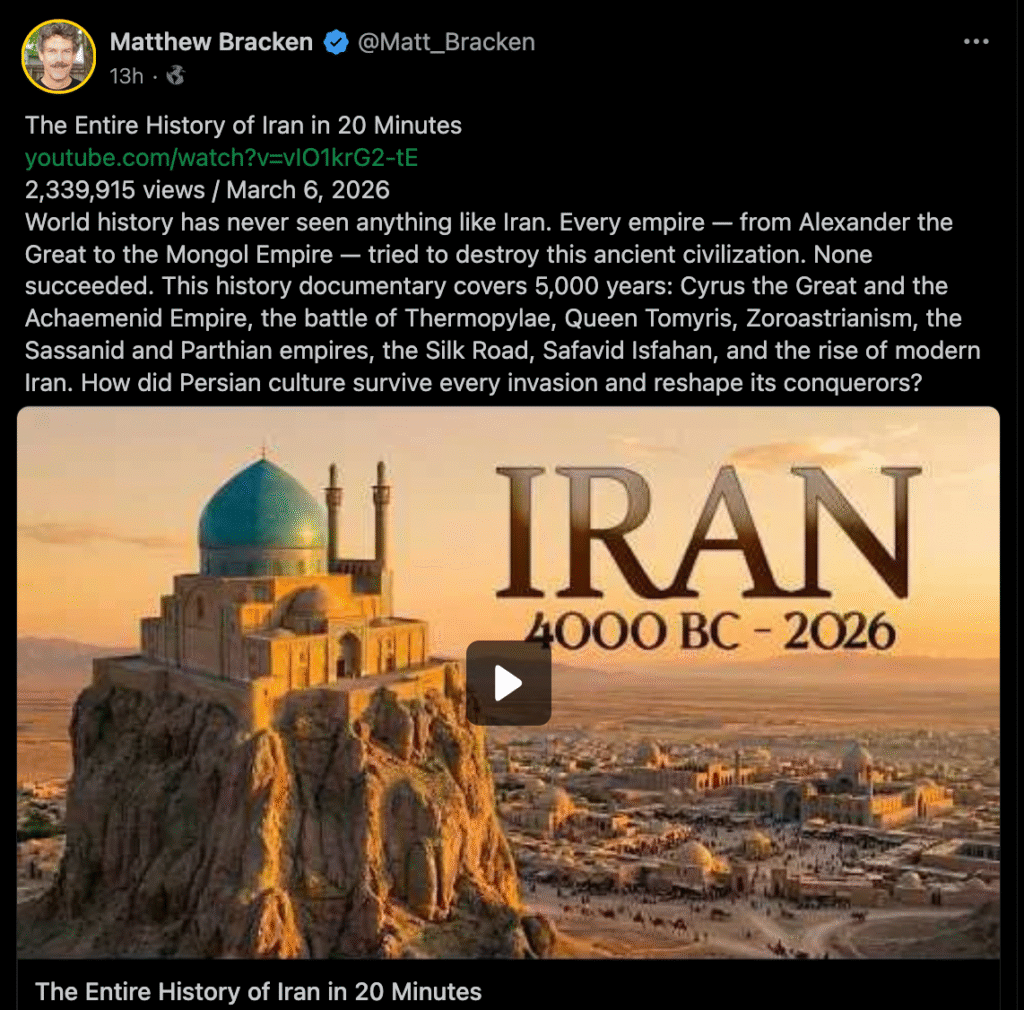1024x1010 pixels.
Task: Click the "4000 BC - 2026" thumbnail caption
Action: [x=710, y=631]
